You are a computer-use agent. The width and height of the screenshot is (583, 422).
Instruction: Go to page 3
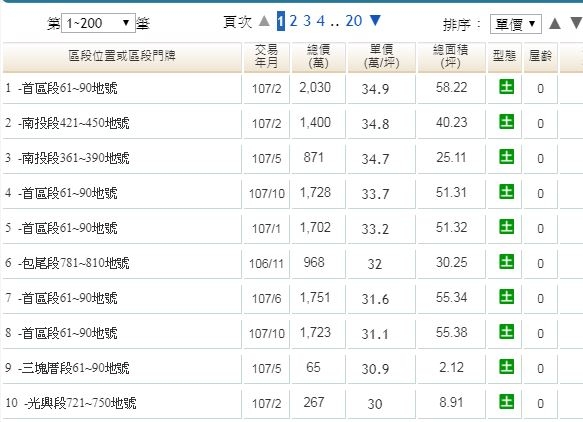(x=307, y=21)
